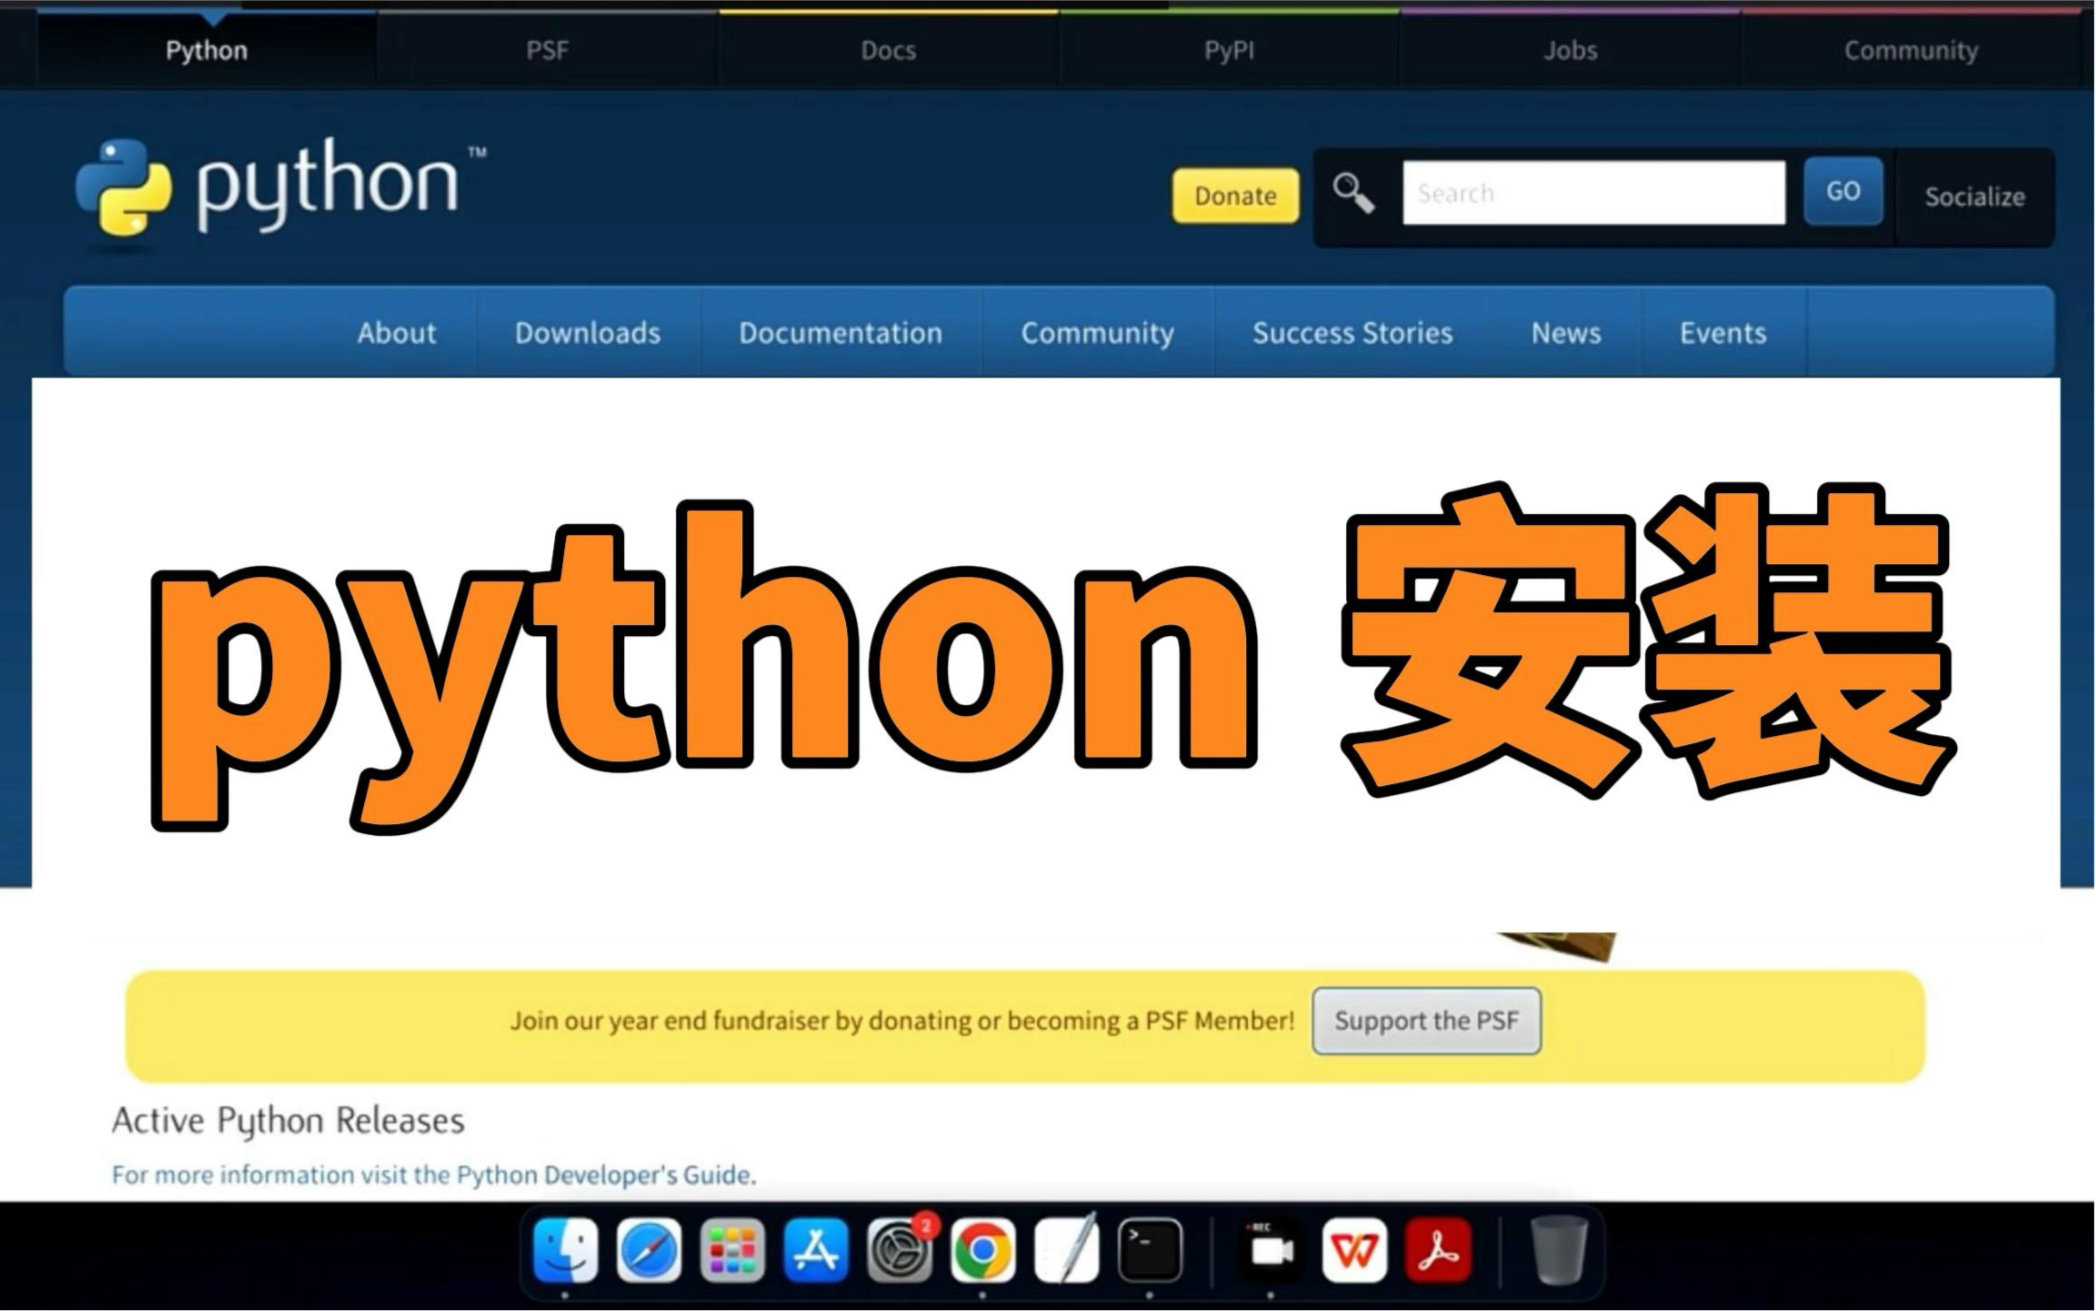Switch to Google Chrome in the dock
Viewport: 2096px width, 1311px height.
point(983,1250)
